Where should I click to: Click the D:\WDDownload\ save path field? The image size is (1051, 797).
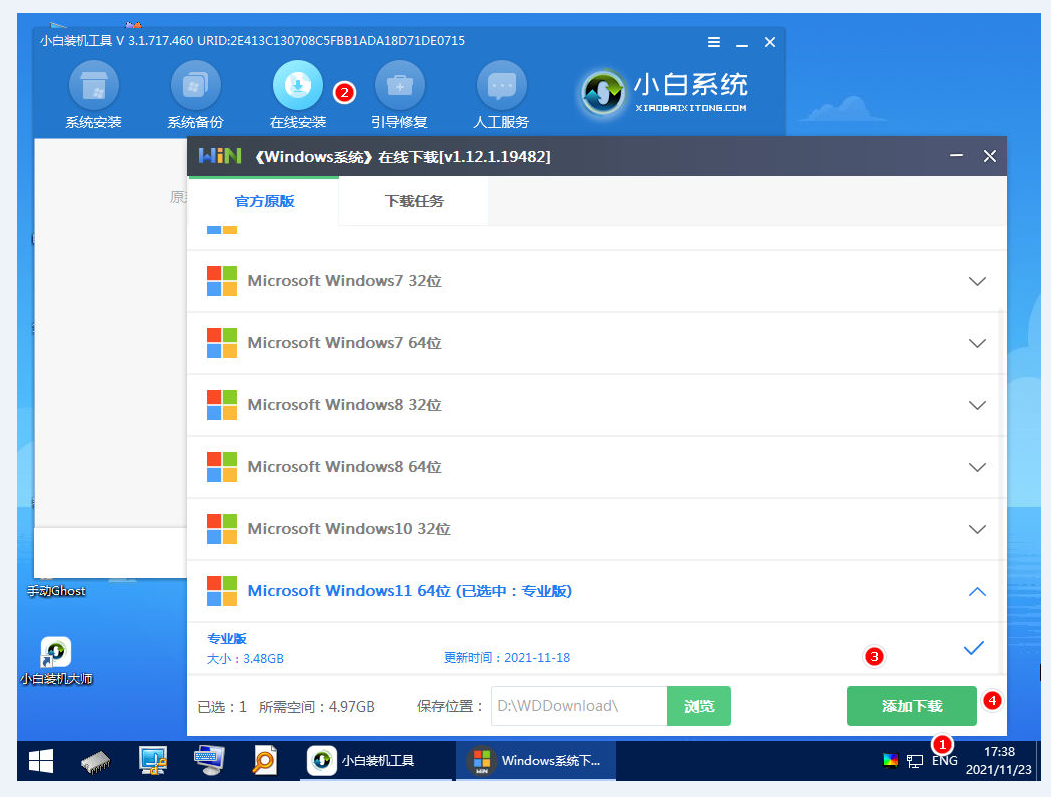pyautogui.click(x=579, y=706)
